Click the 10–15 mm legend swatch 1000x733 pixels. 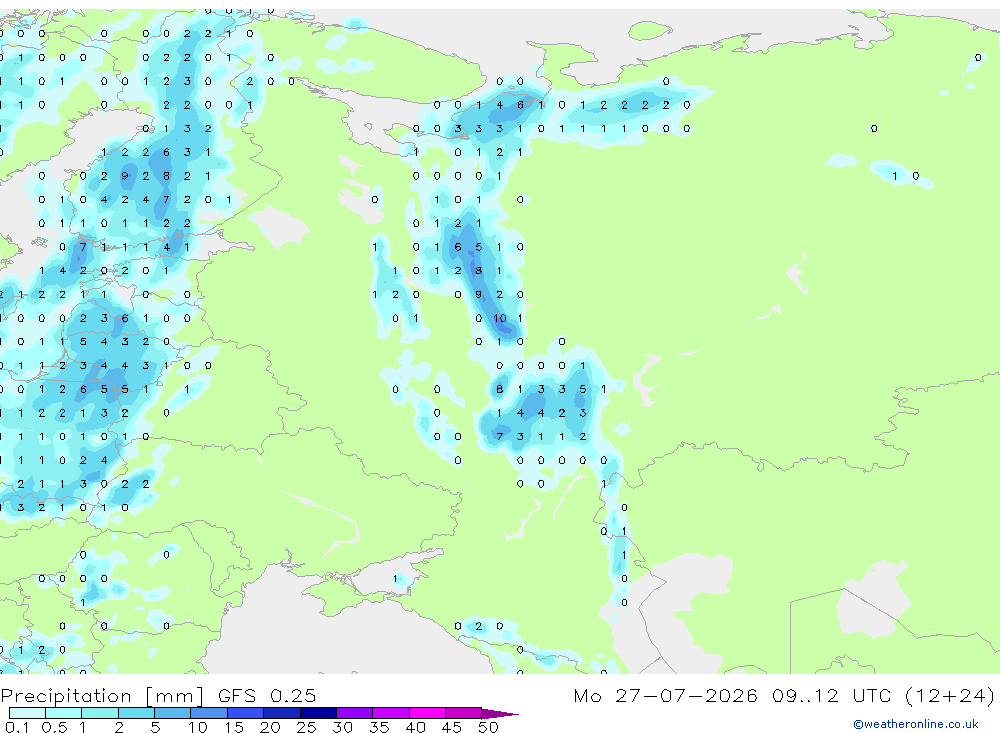click(209, 713)
